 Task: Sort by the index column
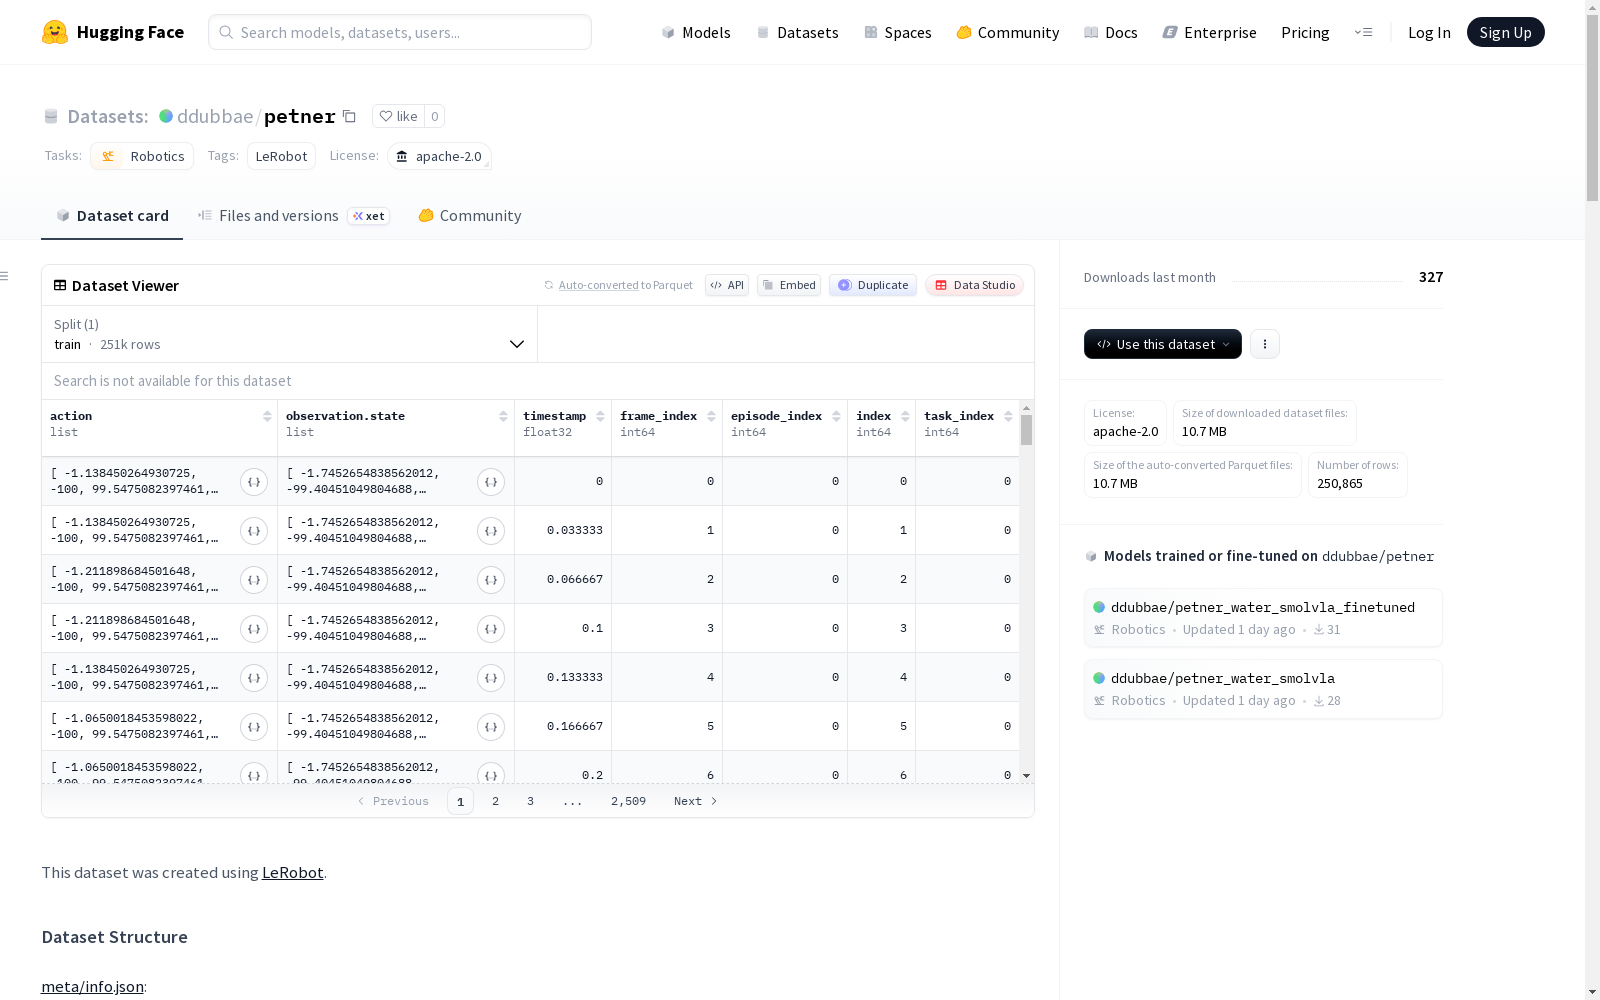905,416
